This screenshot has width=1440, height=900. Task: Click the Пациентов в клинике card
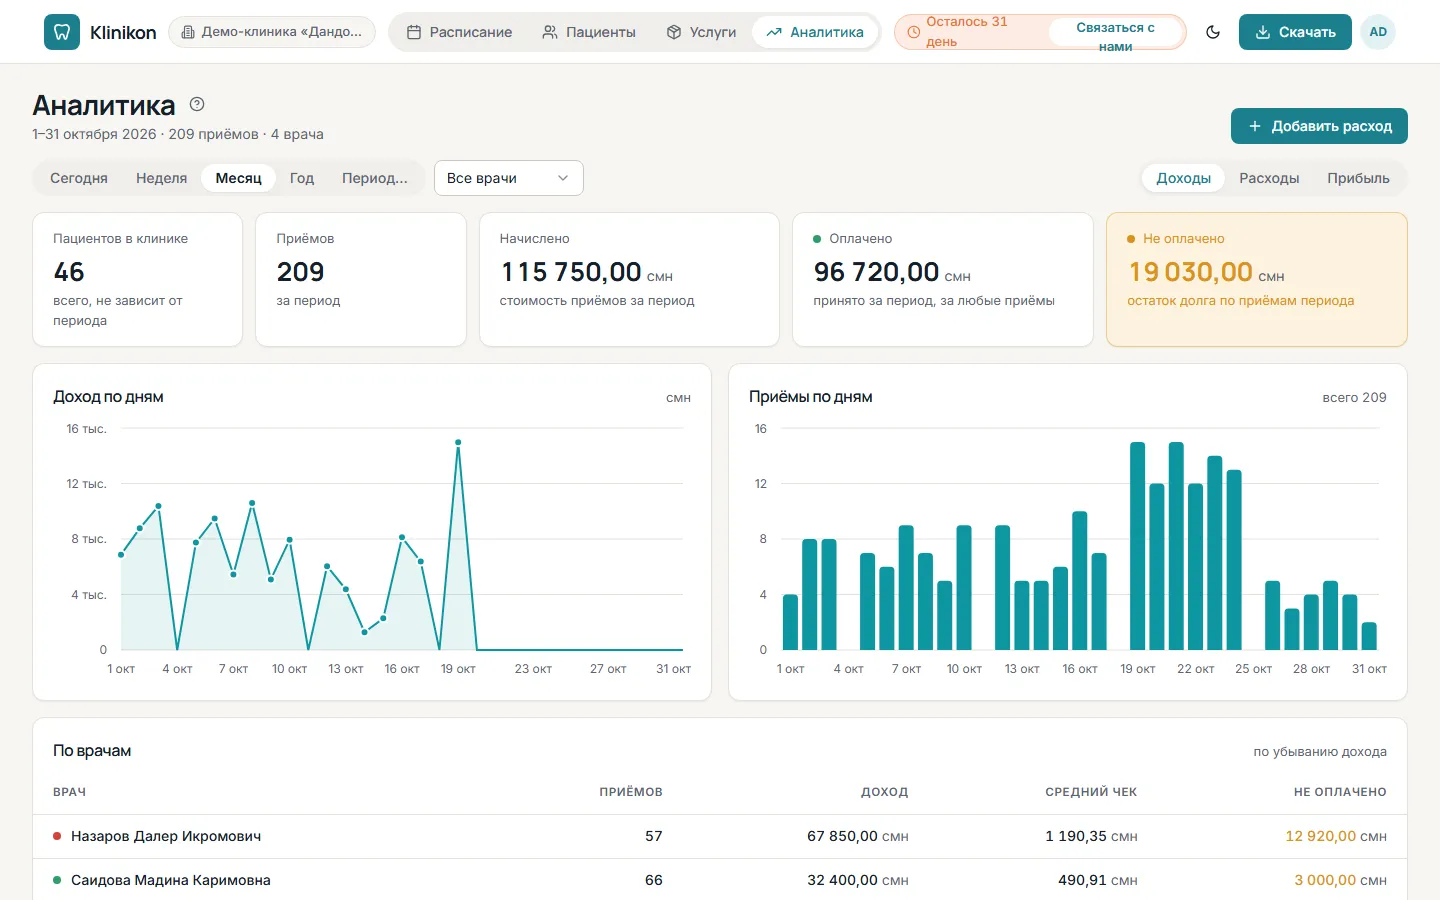pyautogui.click(x=138, y=280)
